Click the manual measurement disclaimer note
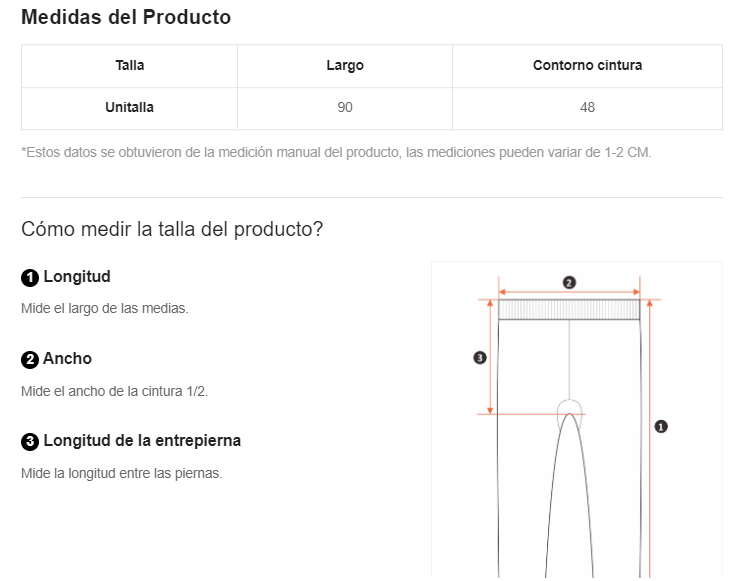The height and width of the screenshot is (581, 731). (336, 153)
